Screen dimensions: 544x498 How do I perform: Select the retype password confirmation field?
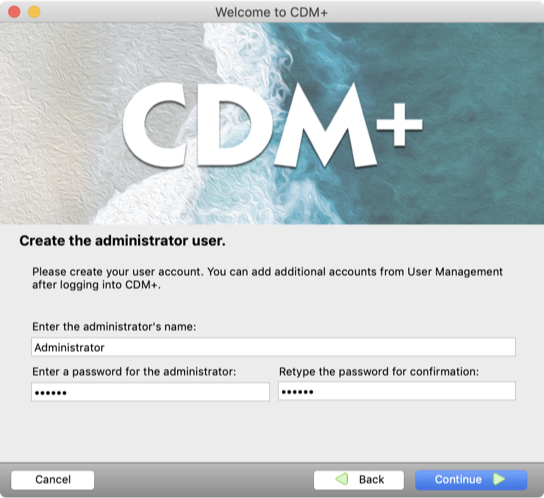pos(397,391)
